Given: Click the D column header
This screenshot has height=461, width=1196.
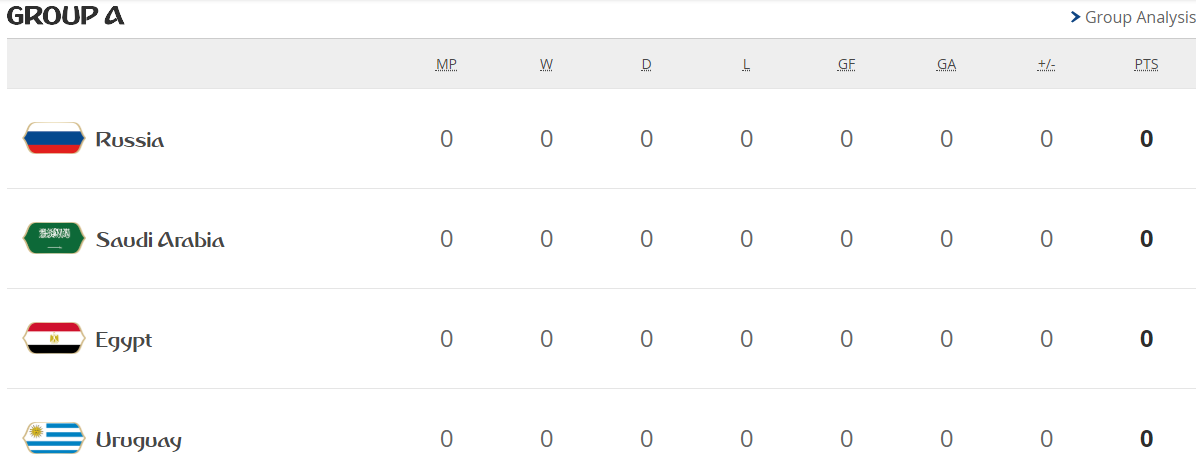Looking at the screenshot, I should [647, 65].
